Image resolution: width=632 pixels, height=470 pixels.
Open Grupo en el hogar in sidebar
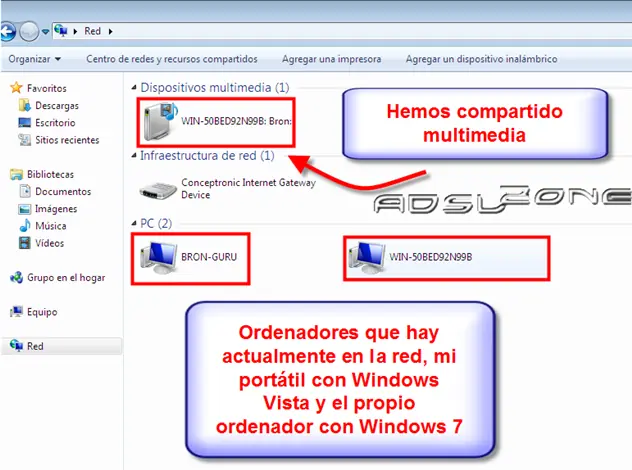coord(66,278)
